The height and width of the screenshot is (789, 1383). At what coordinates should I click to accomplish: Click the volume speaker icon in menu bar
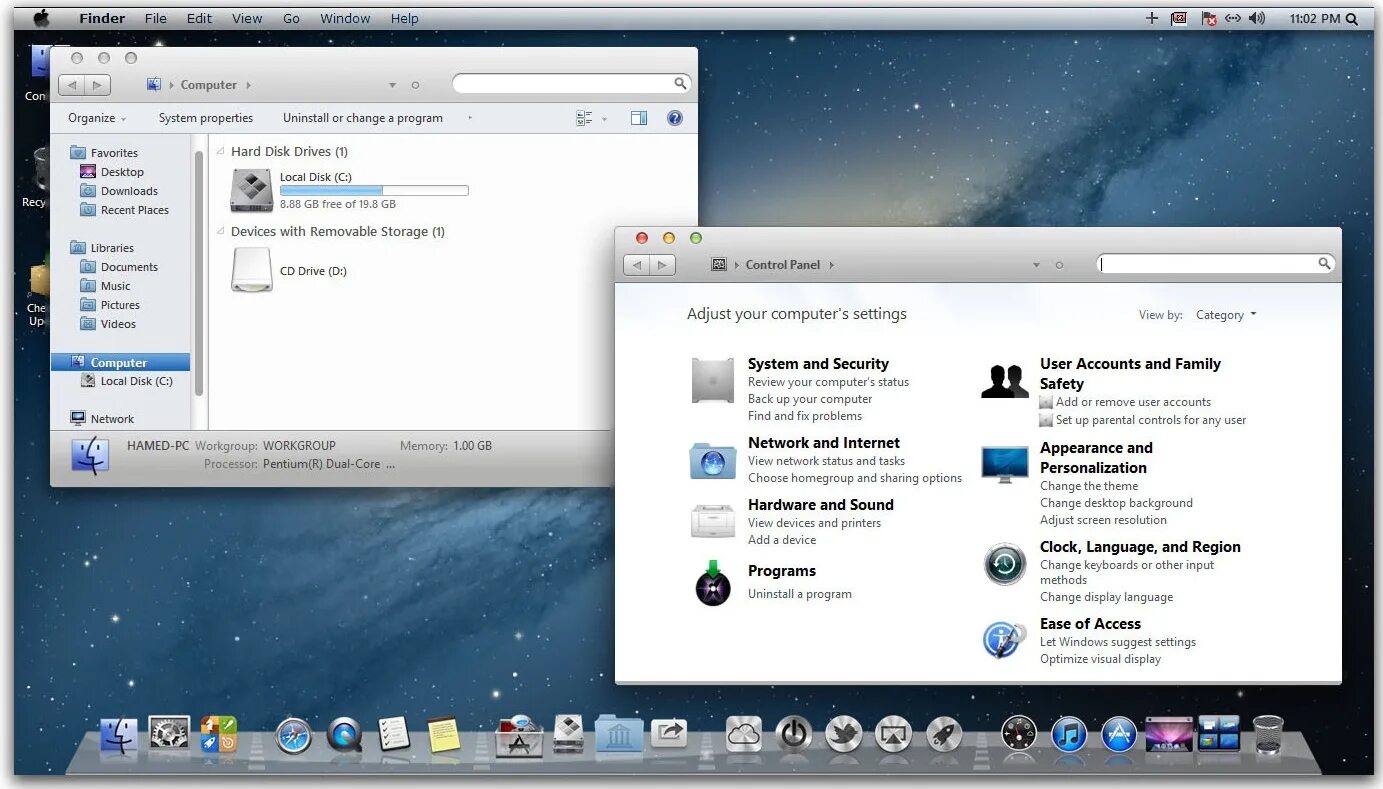tap(1257, 18)
